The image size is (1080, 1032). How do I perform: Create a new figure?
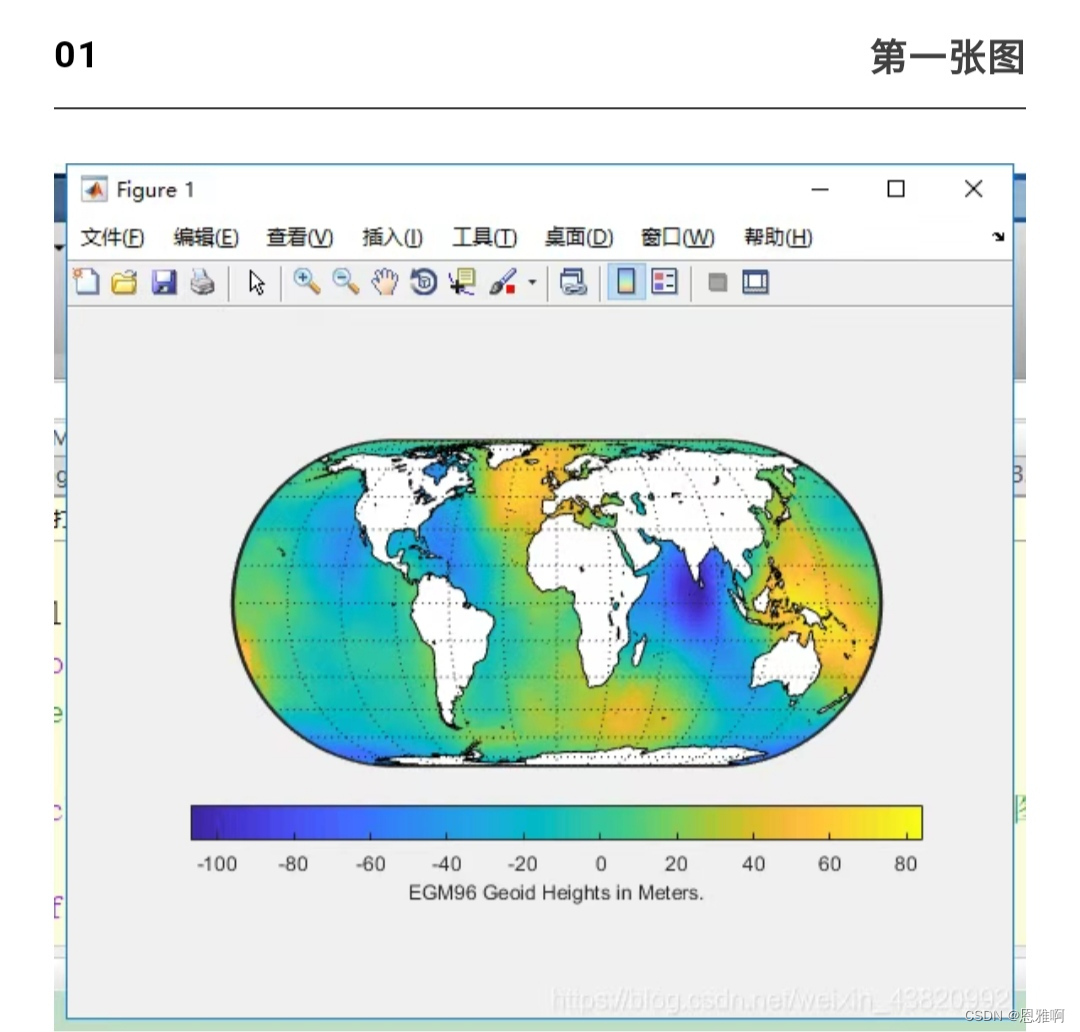click(x=87, y=282)
